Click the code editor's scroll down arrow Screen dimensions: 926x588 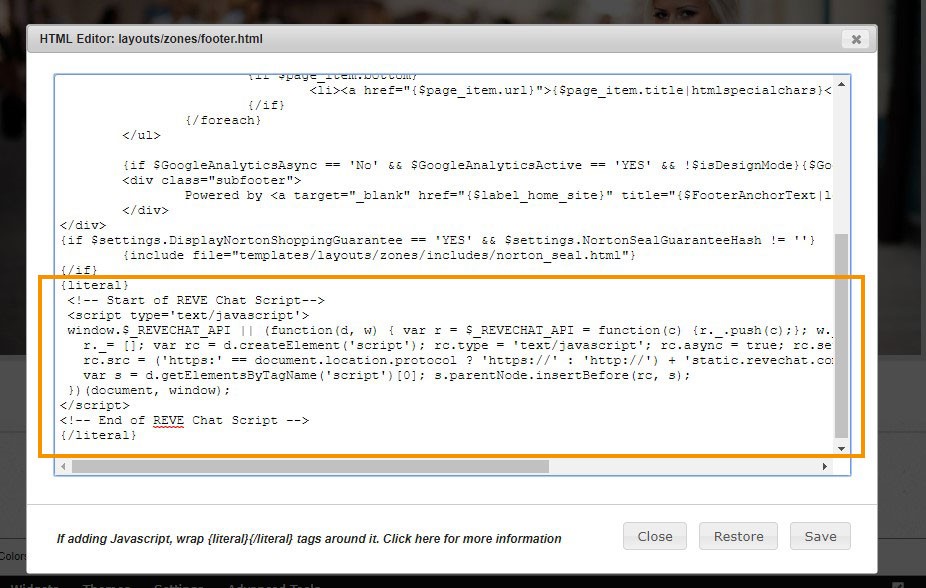[x=842, y=449]
